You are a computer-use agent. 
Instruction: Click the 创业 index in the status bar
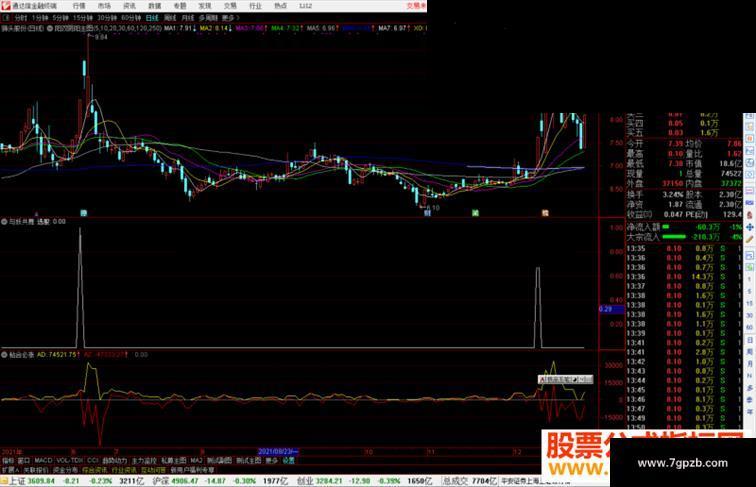pyautogui.click(x=304, y=481)
